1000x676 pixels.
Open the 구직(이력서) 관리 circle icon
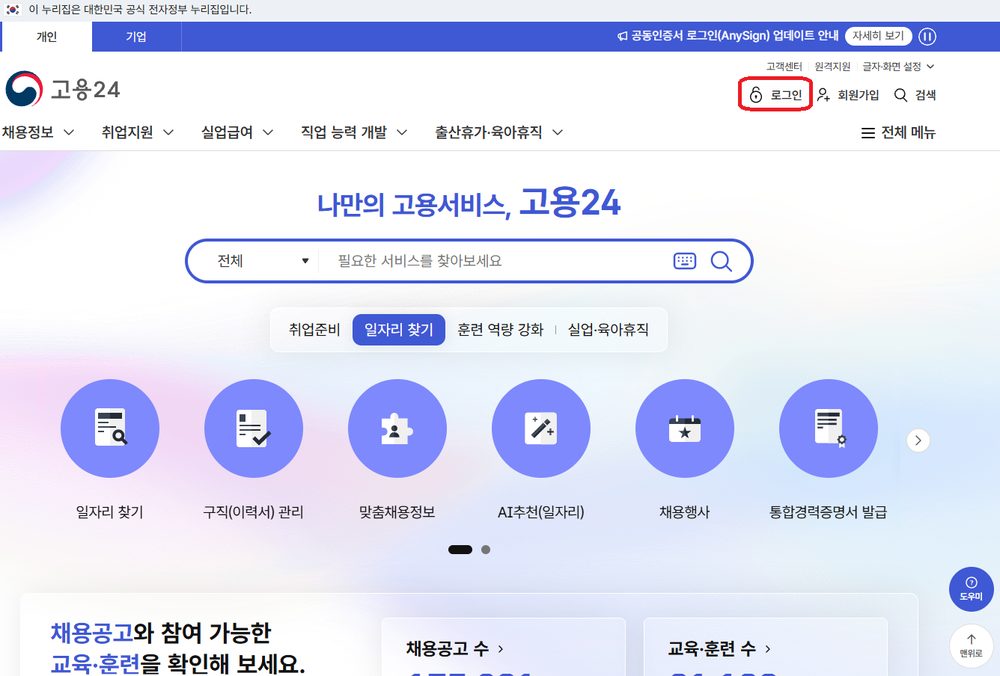pos(253,428)
